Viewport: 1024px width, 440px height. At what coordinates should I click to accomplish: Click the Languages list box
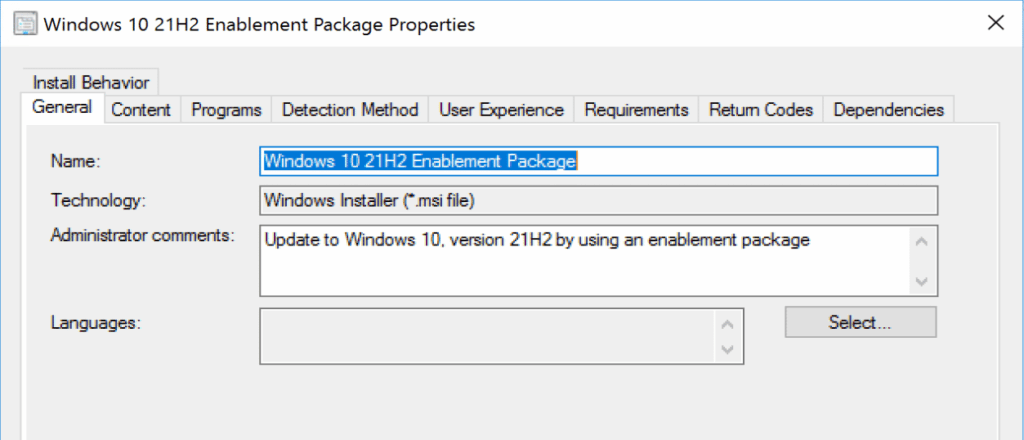[x=488, y=336]
